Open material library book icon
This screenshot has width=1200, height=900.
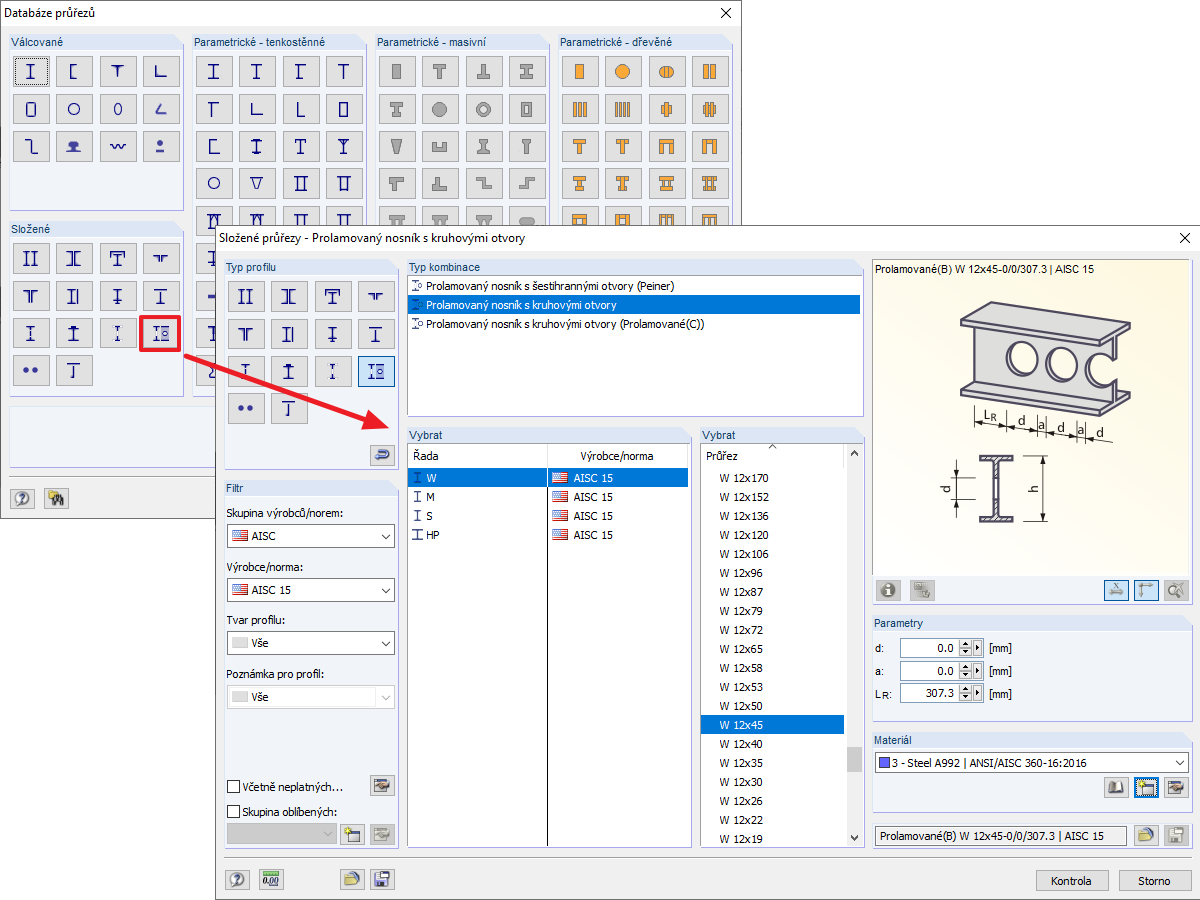tap(1116, 788)
